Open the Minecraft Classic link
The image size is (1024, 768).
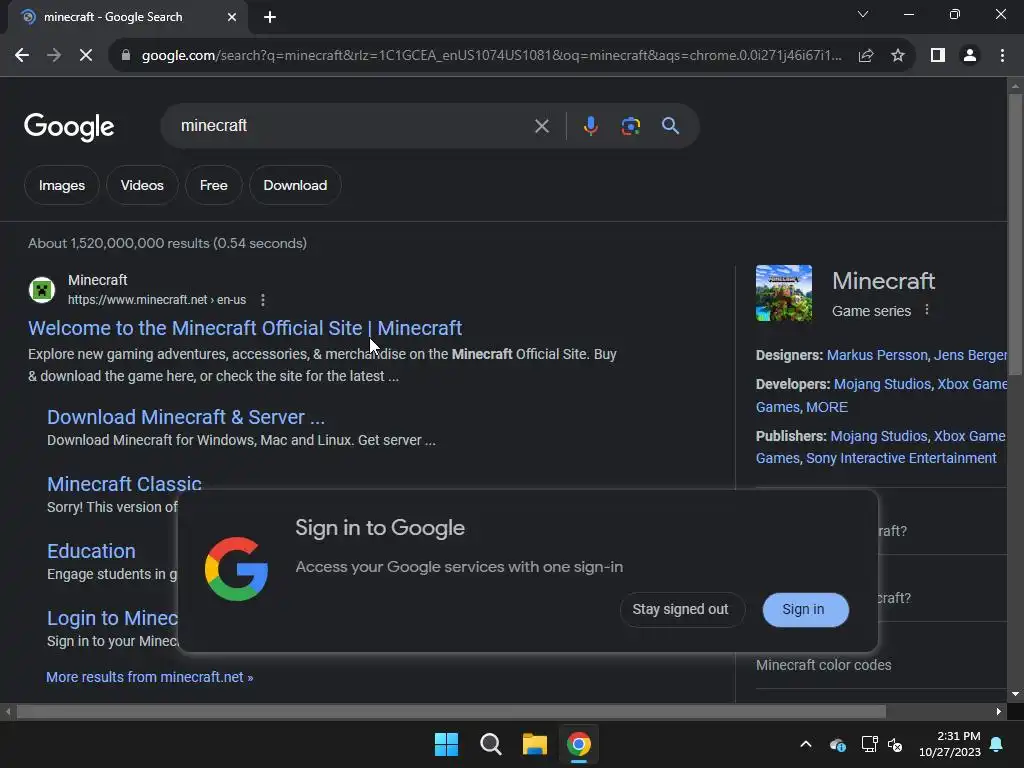click(124, 484)
